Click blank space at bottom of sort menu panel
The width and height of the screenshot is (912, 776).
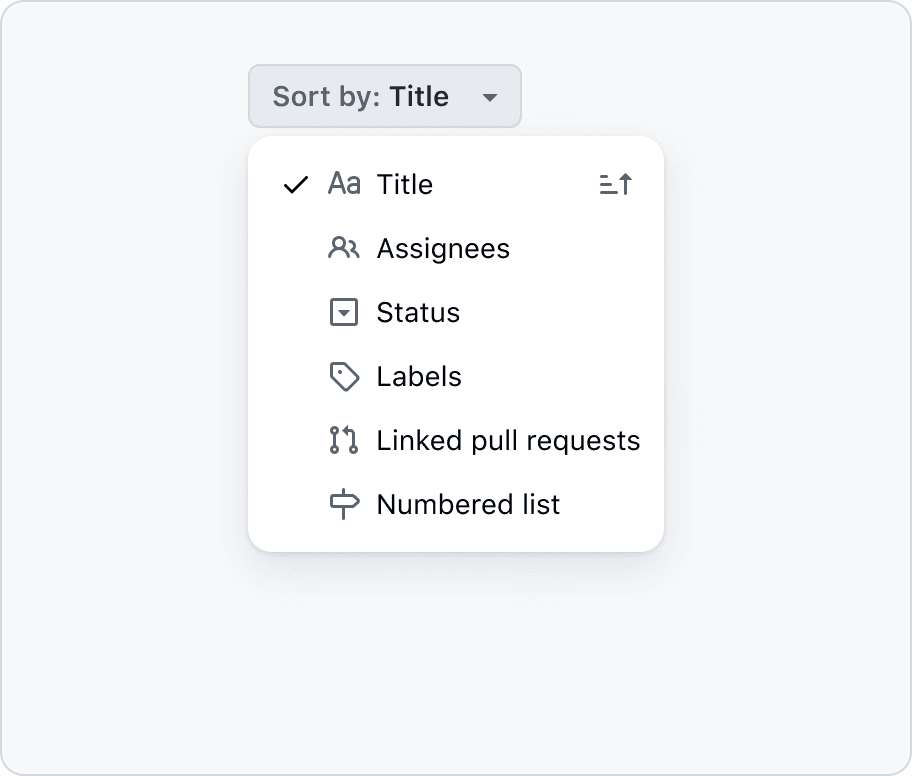456,539
